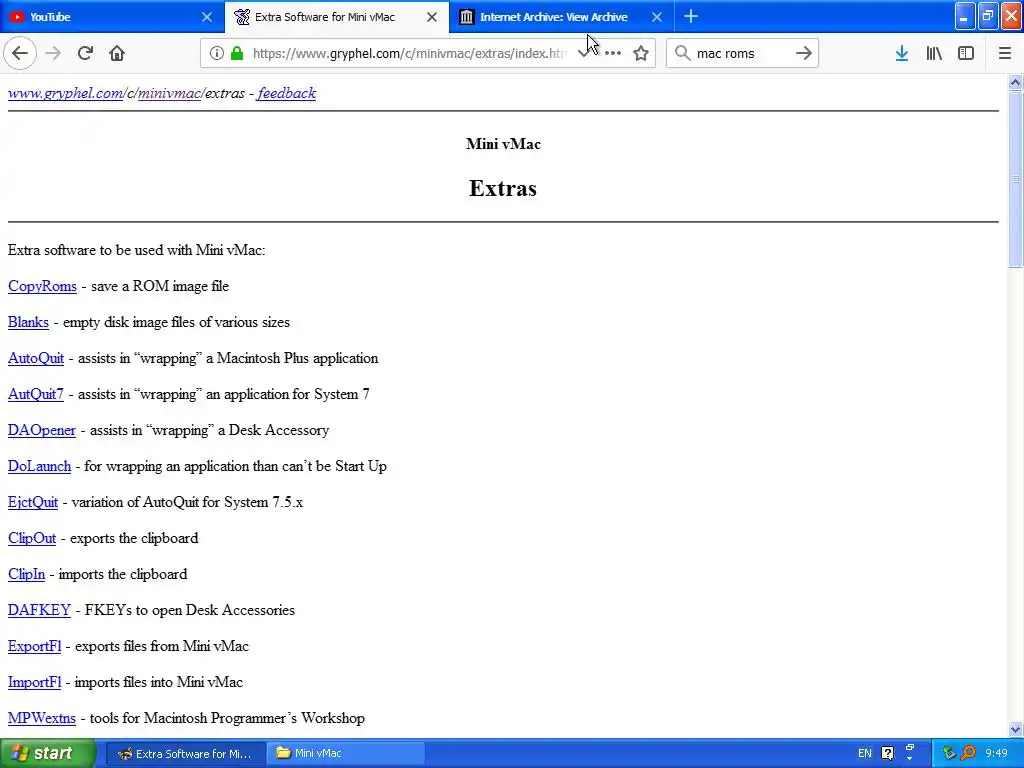Open the DoLaunch link
The image size is (1024, 768).
[39, 466]
